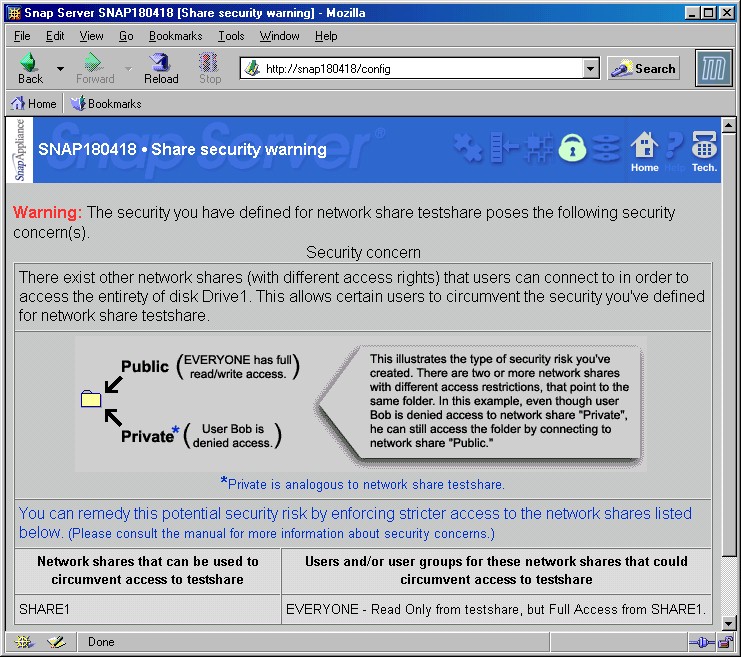Click the puzzle pieces icon in header

click(x=468, y=148)
